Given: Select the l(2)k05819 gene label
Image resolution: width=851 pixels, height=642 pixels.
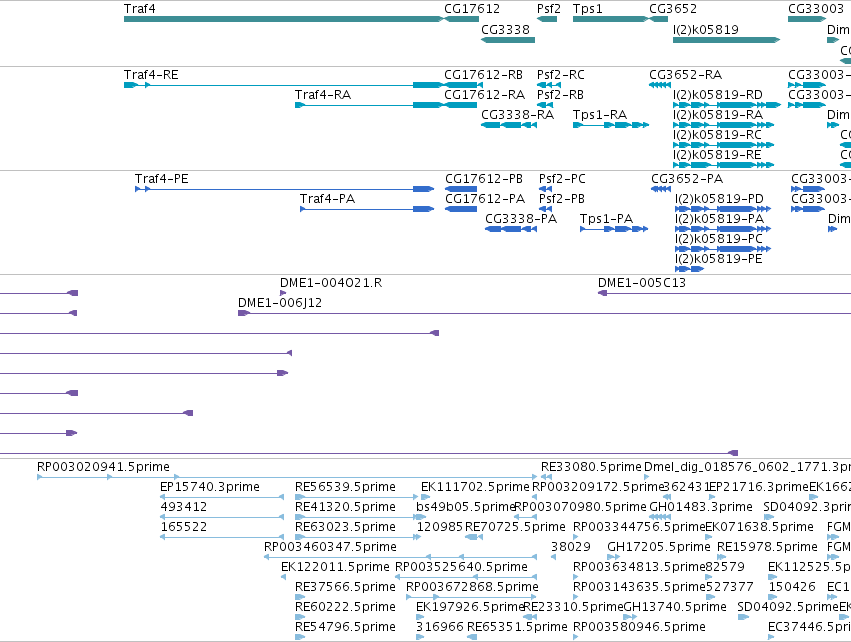Looking at the screenshot, I should (706, 29).
